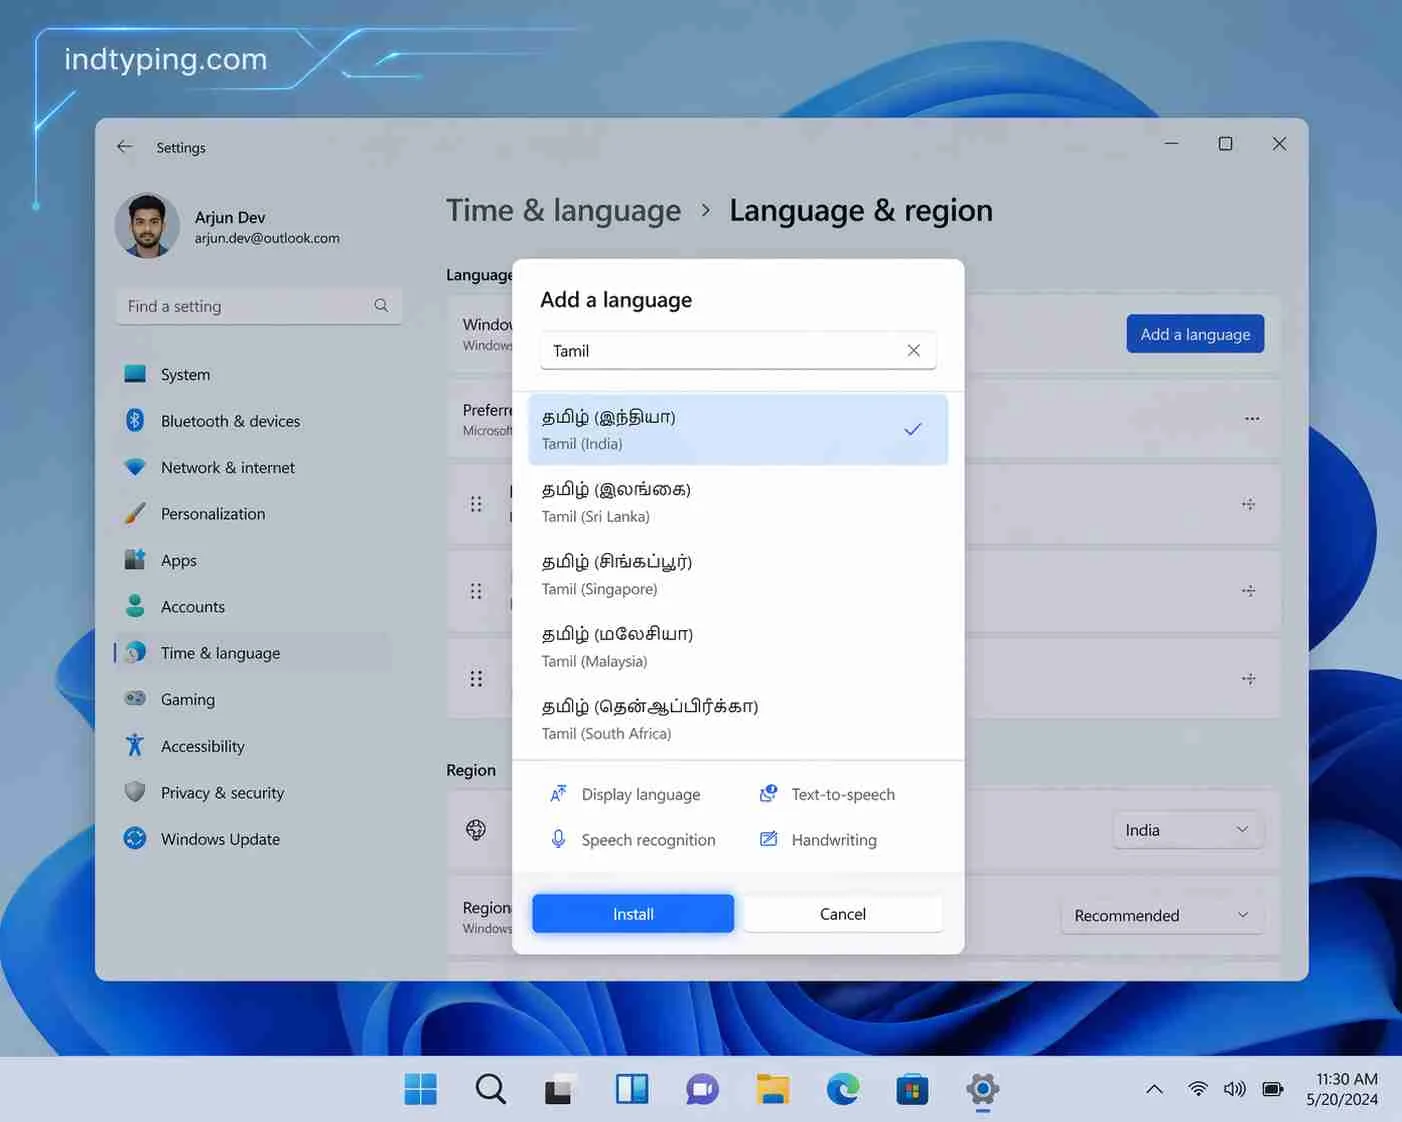The height and width of the screenshot is (1122, 1402).
Task: Open File Explorer from taskbar
Action: pyautogui.click(x=772, y=1089)
